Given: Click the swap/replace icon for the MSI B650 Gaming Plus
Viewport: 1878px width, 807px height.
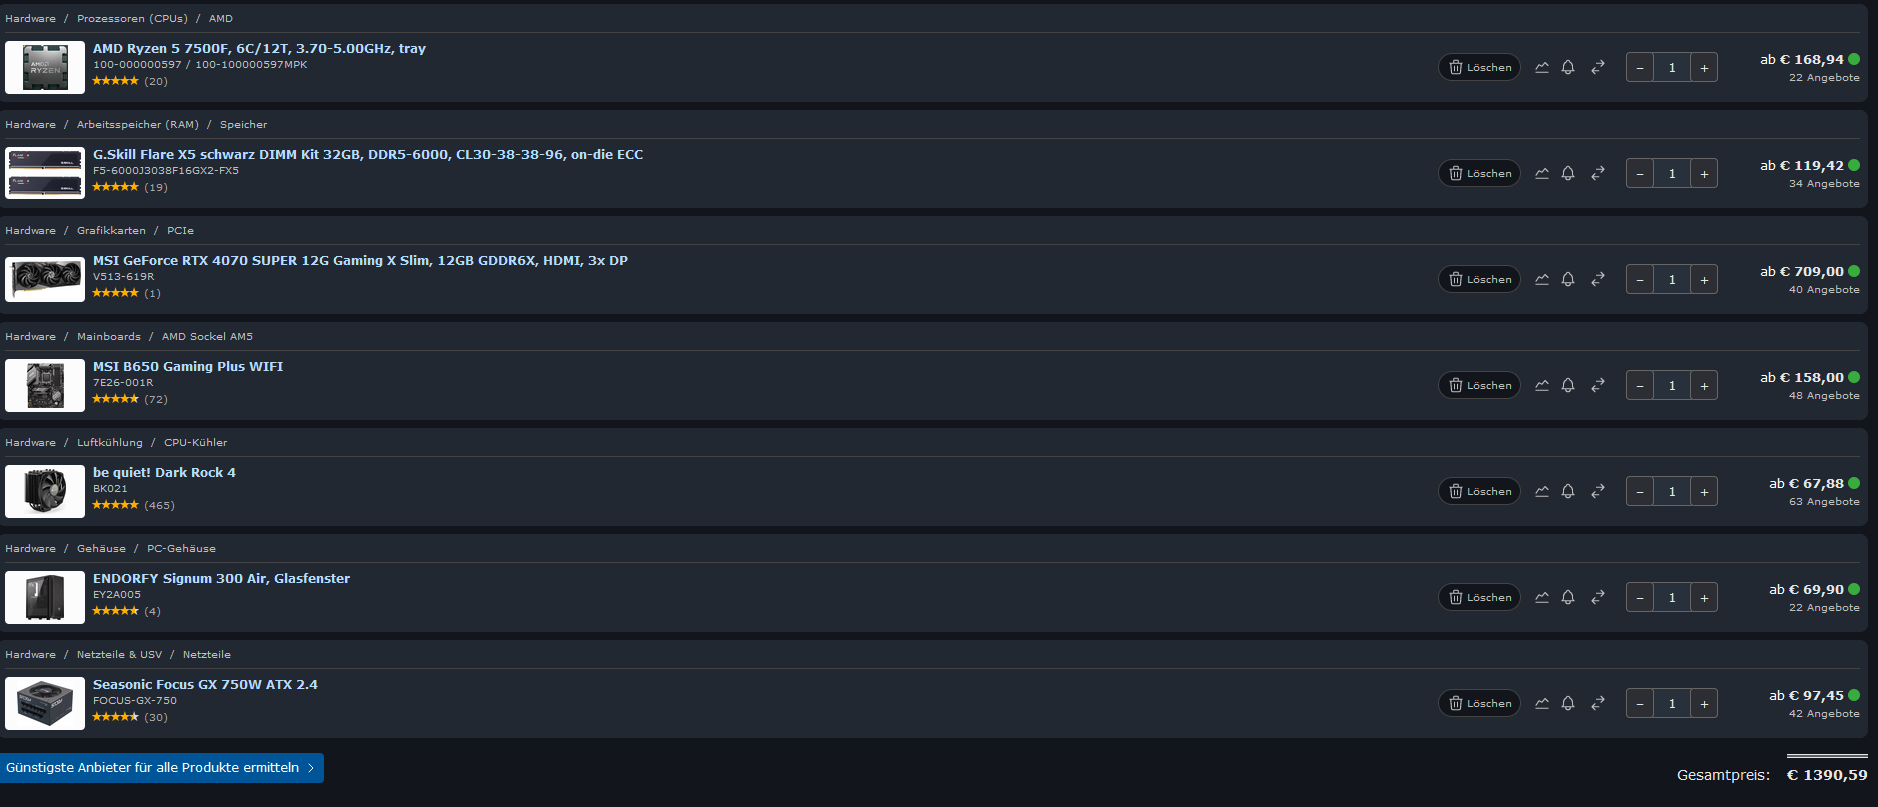Looking at the screenshot, I should point(1597,385).
